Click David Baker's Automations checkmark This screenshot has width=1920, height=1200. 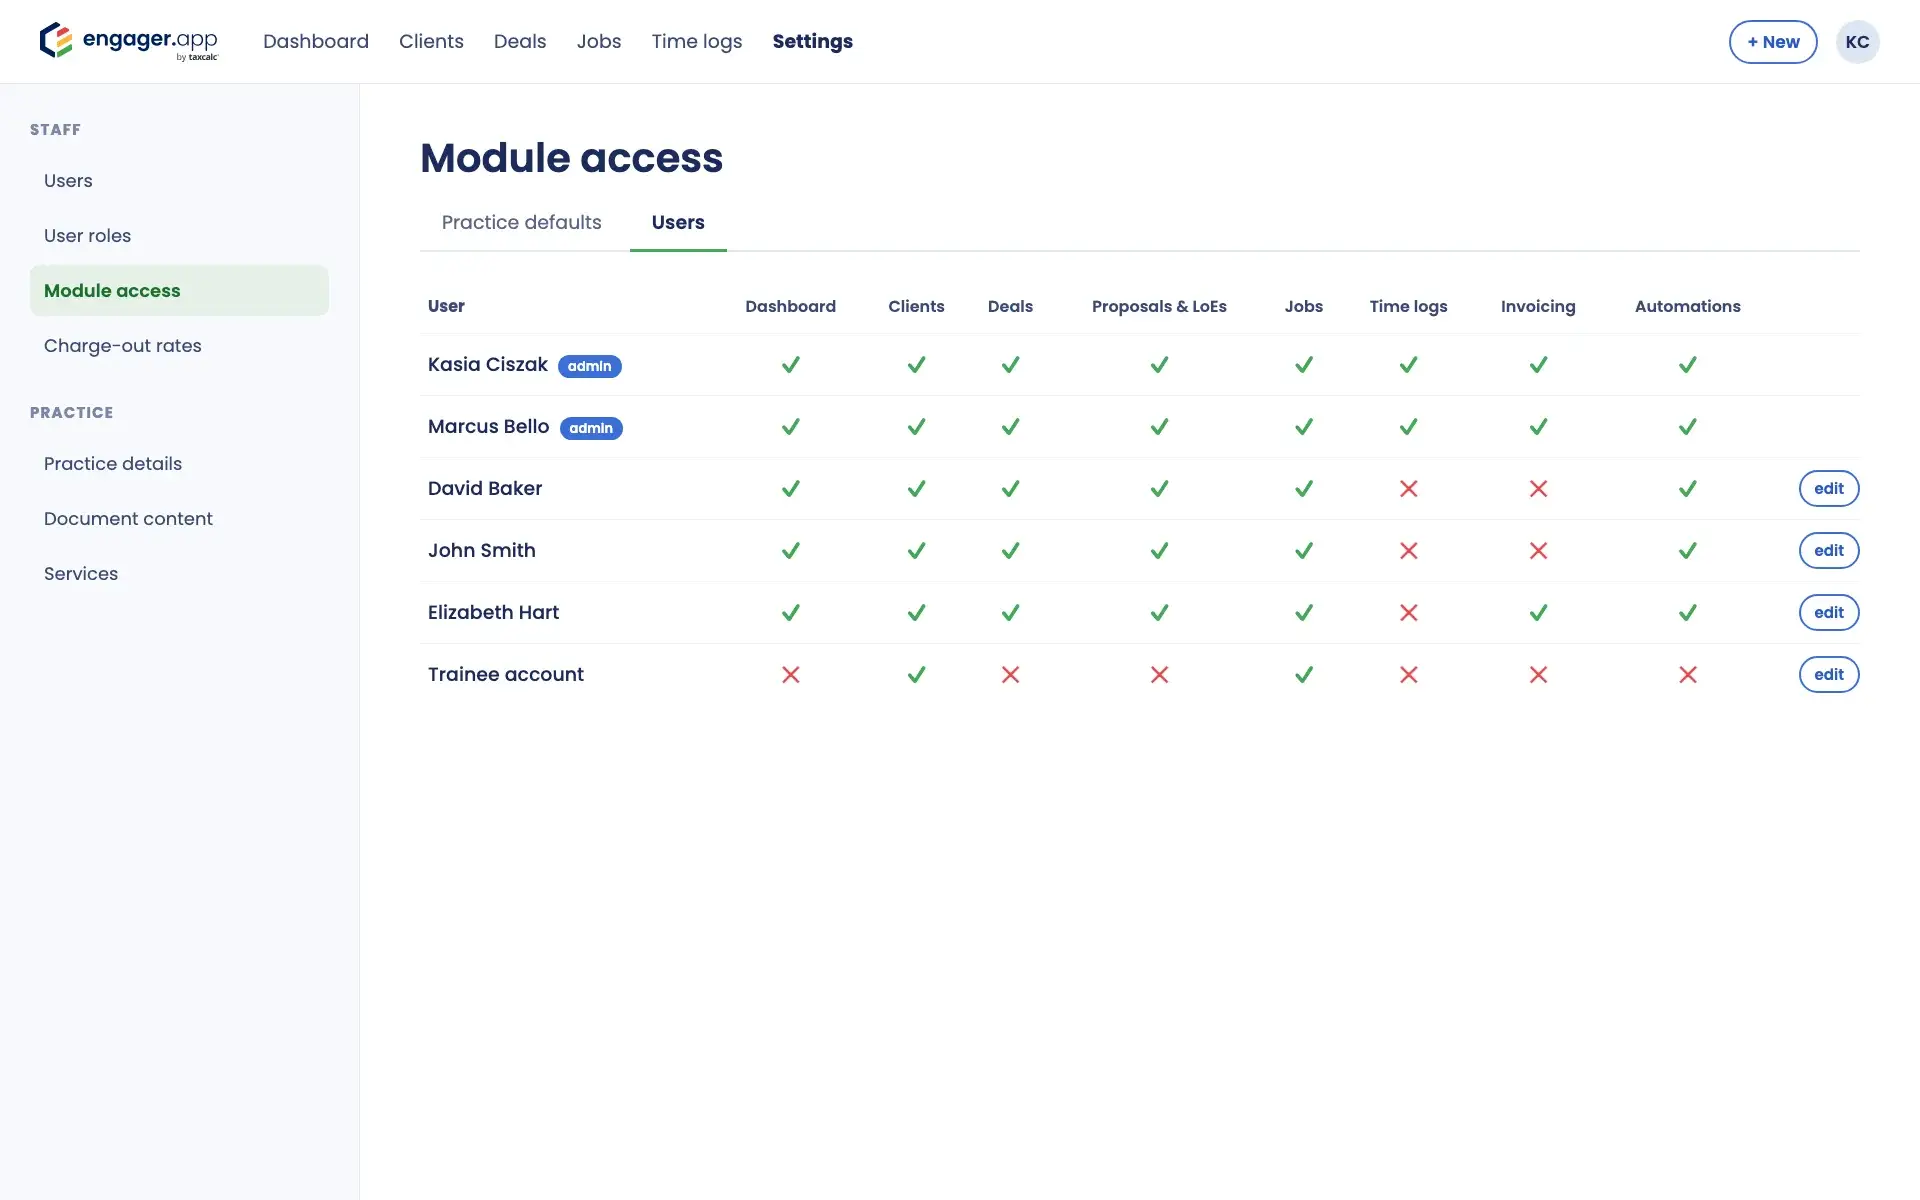[1687, 489]
